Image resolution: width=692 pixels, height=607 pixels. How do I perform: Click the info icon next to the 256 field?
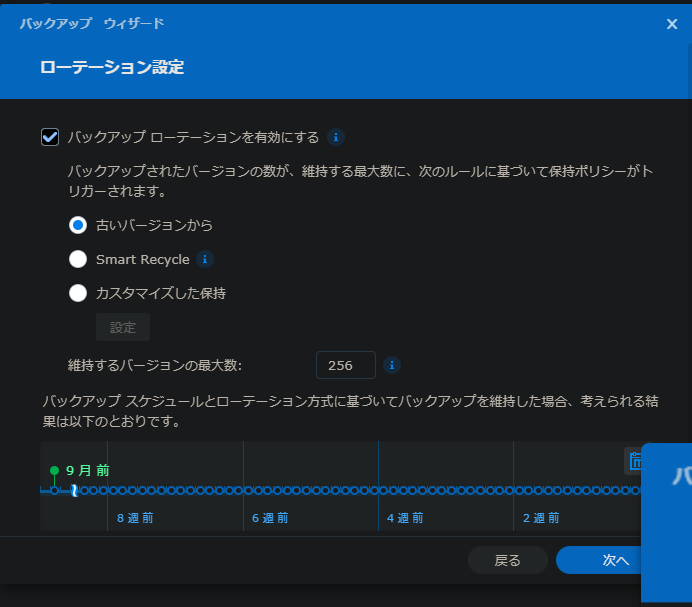pos(391,365)
